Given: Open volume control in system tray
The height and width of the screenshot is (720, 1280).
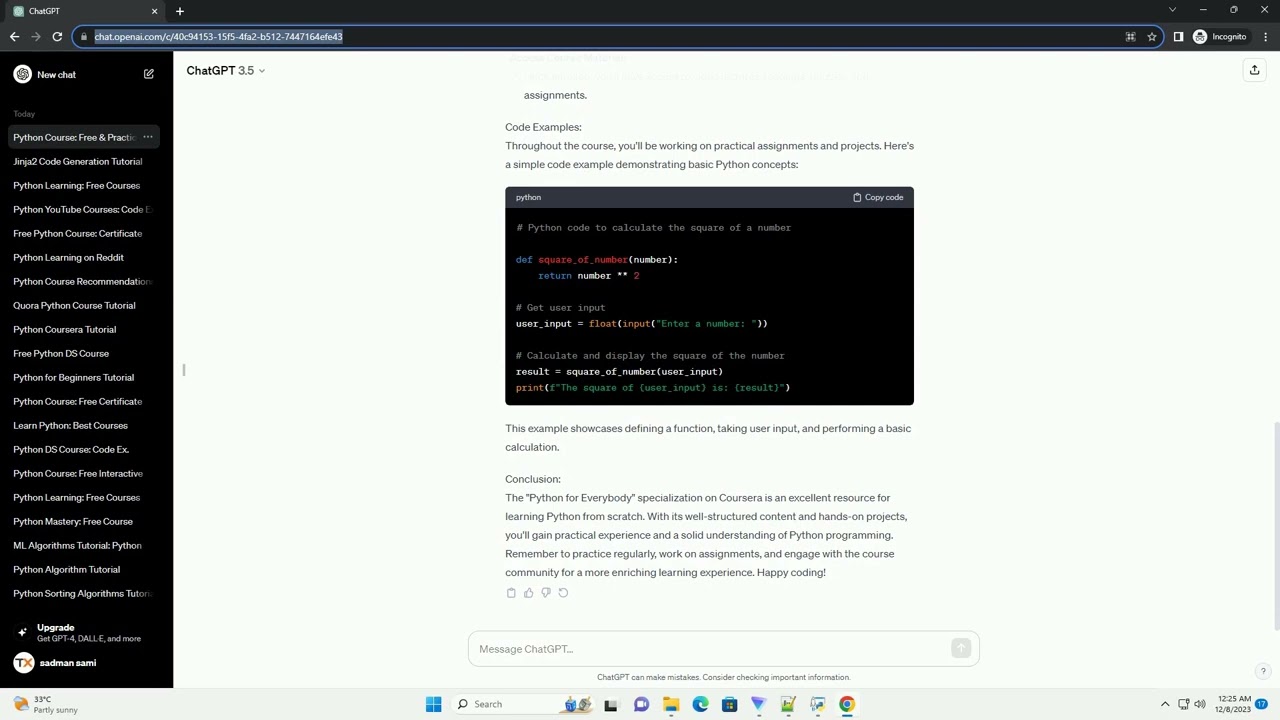Looking at the screenshot, I should (x=1200, y=704).
